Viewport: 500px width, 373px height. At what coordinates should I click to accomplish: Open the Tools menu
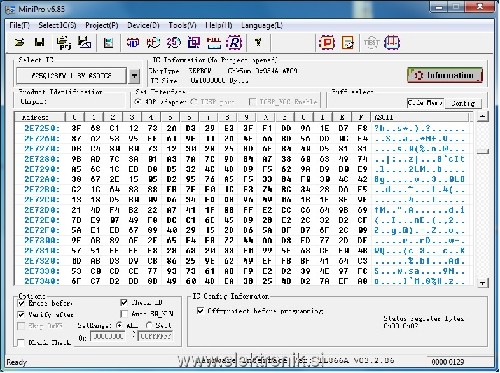[182, 25]
